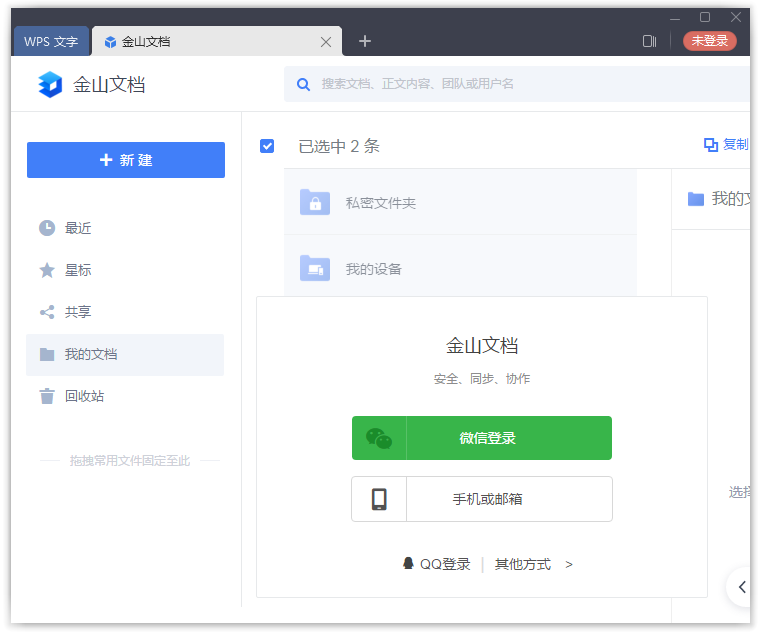The height and width of the screenshot is (633, 761).
Task: Focus the search documents input field
Action: (517, 84)
